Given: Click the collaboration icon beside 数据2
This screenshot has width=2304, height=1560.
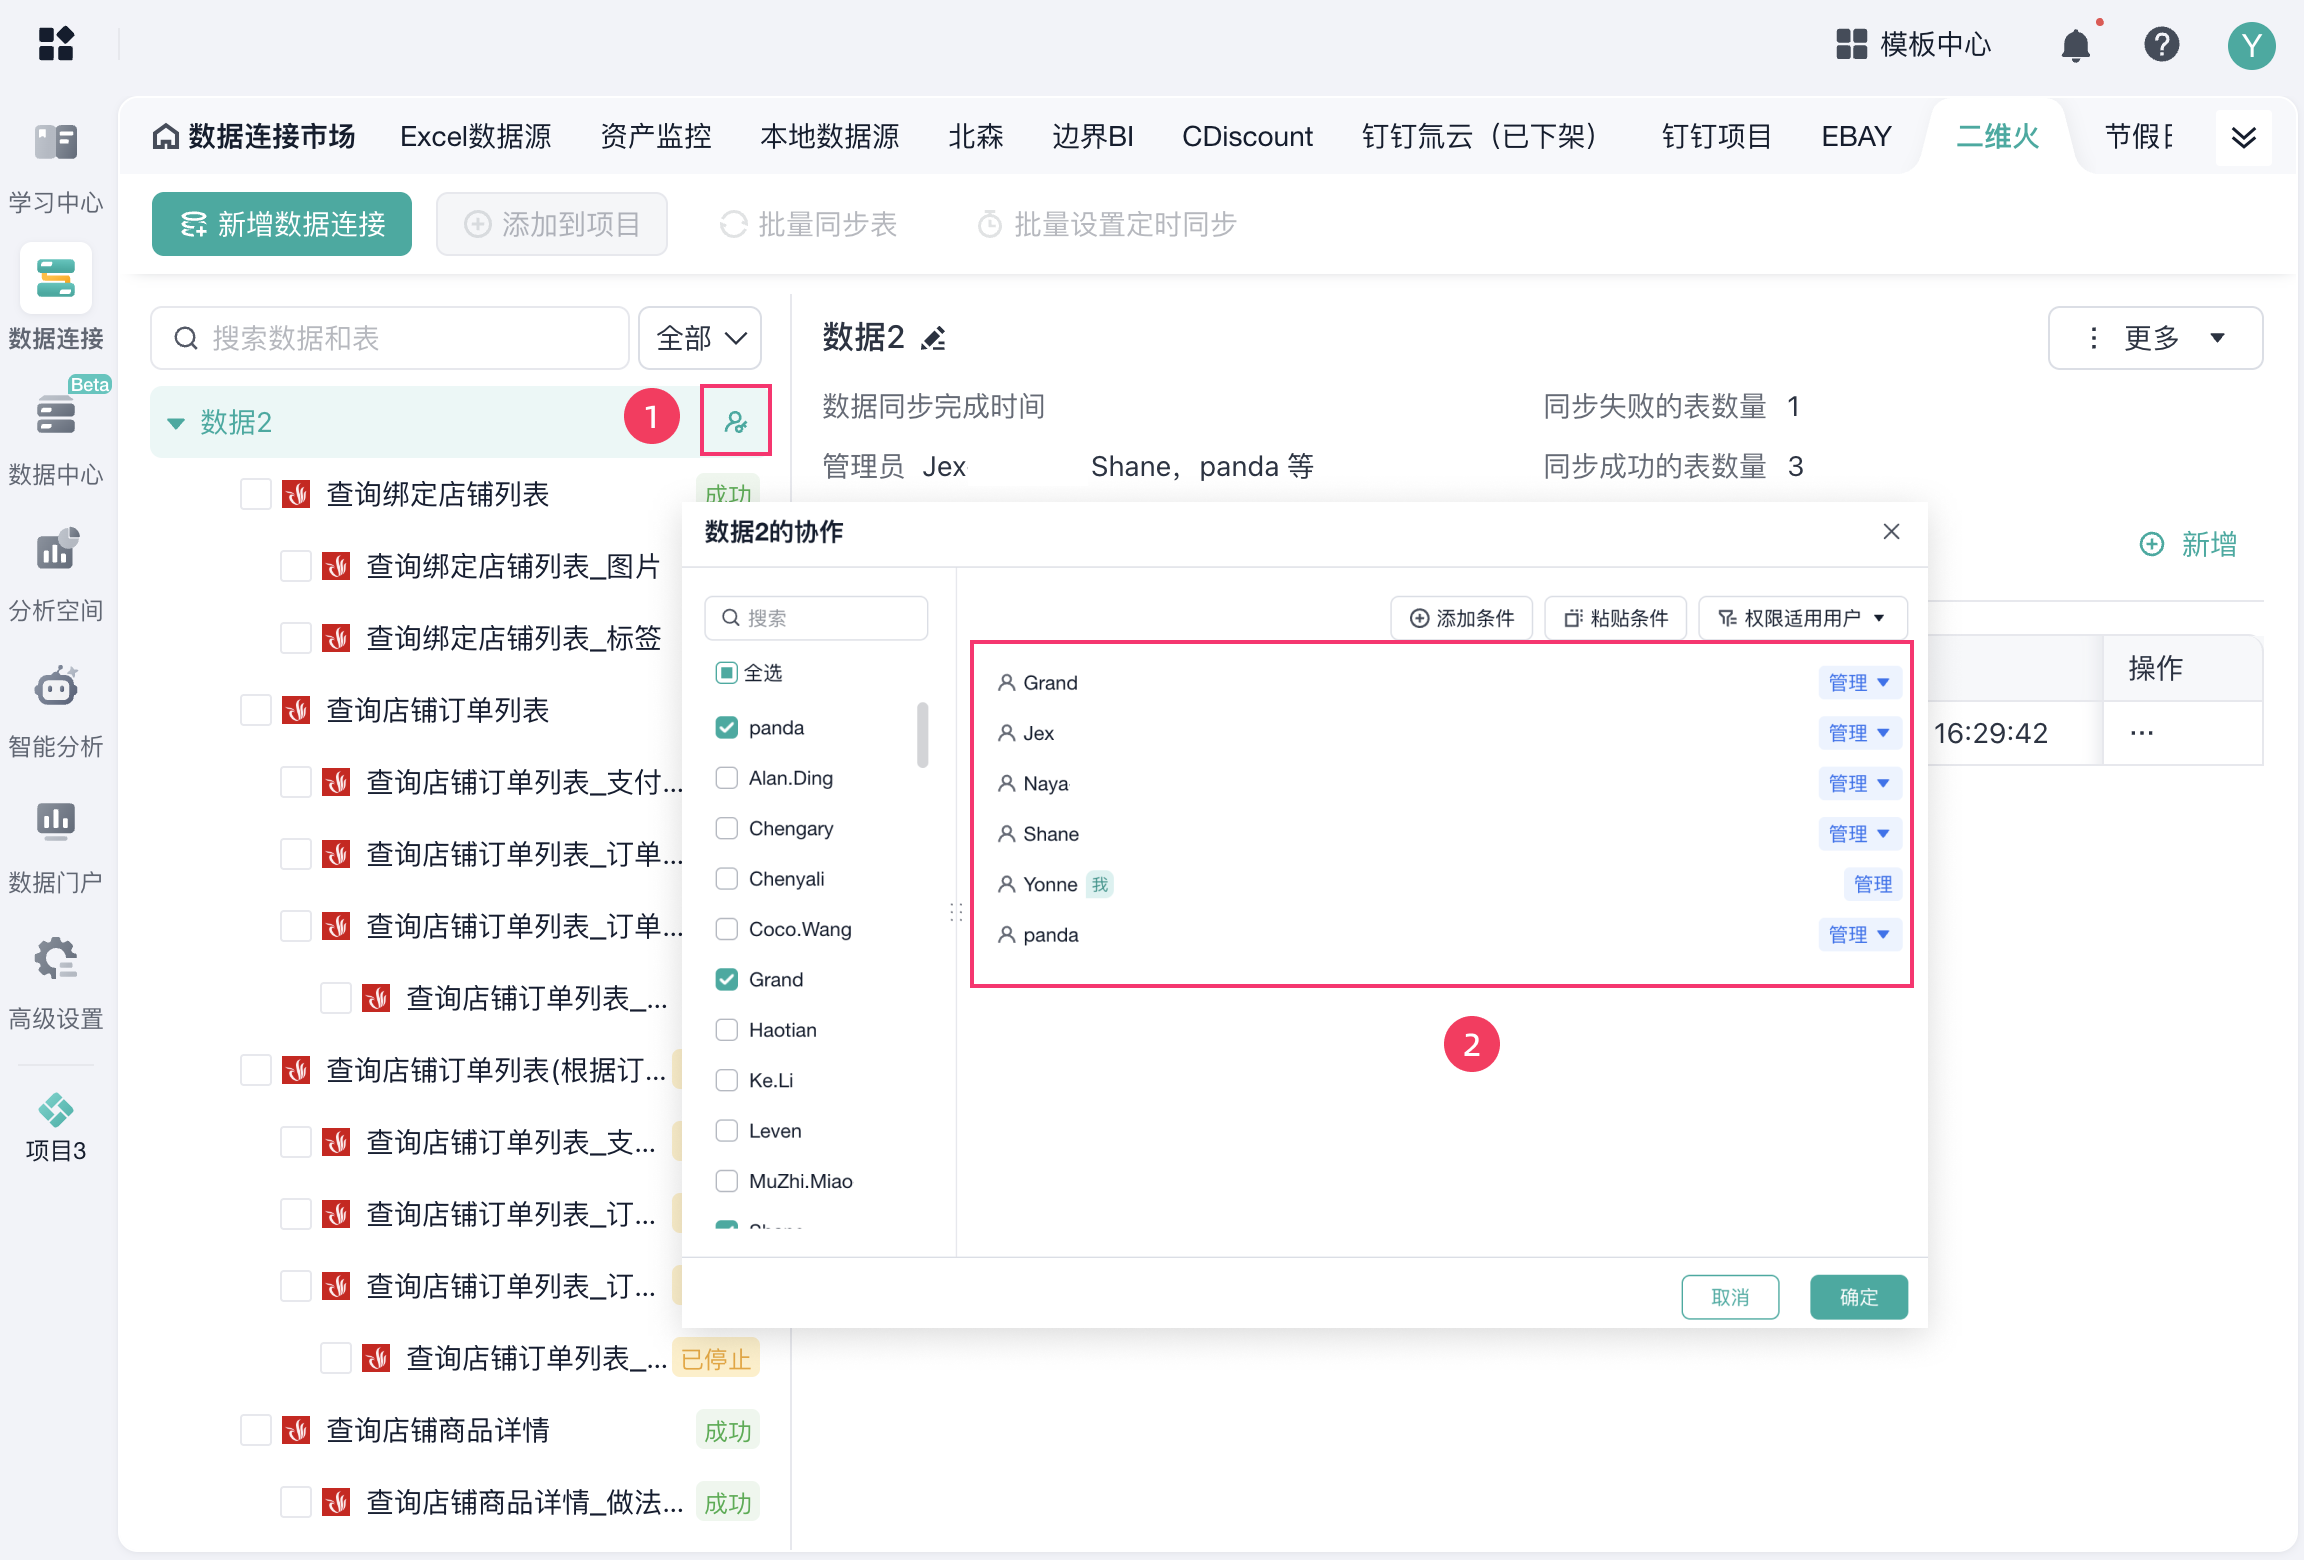Looking at the screenshot, I should click(736, 421).
